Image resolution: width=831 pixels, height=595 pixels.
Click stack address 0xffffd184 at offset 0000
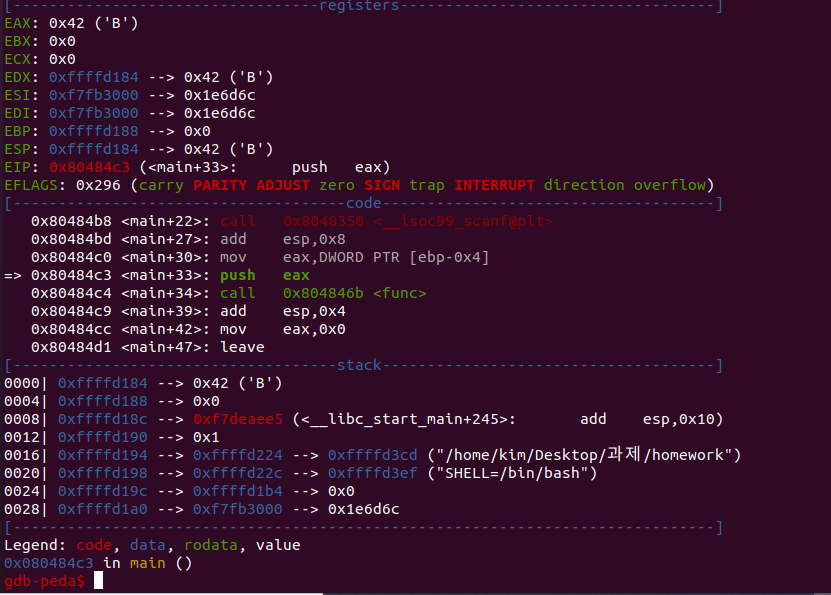coord(103,384)
